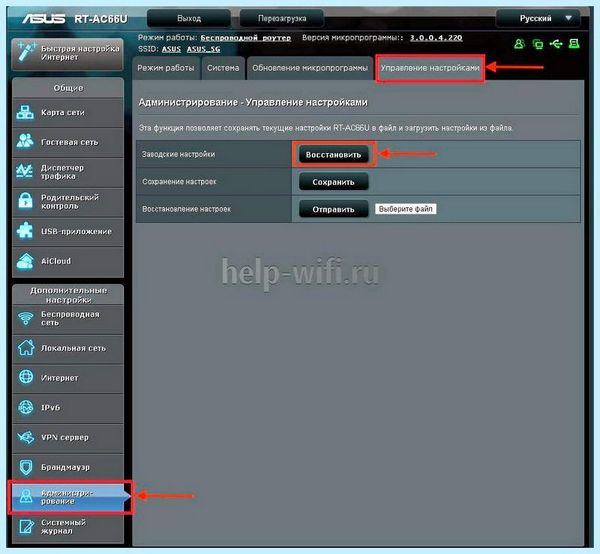Screen dimensions: 600x554
Task: Open Брандмауэр menu label
Action: pos(65,467)
